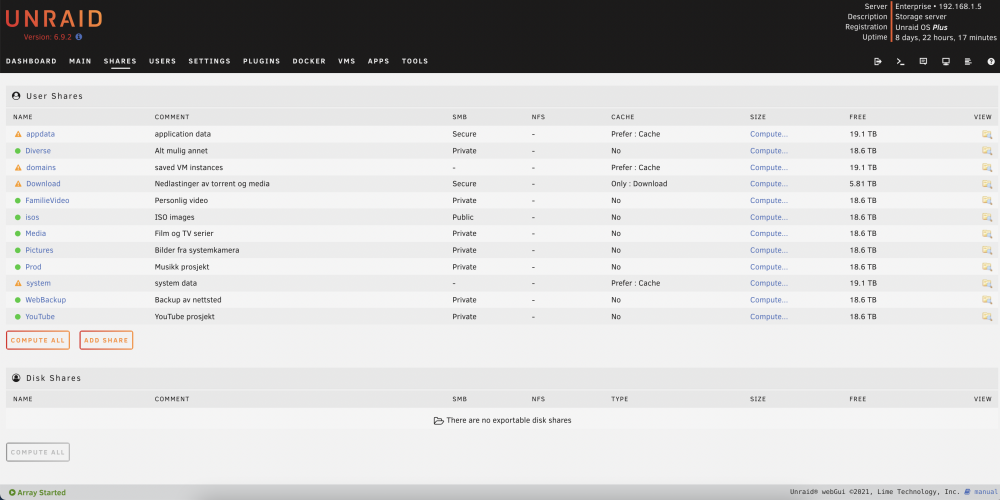Click warning triangle icon beside domains
Screen dimensions: 1000x500
coord(18,168)
